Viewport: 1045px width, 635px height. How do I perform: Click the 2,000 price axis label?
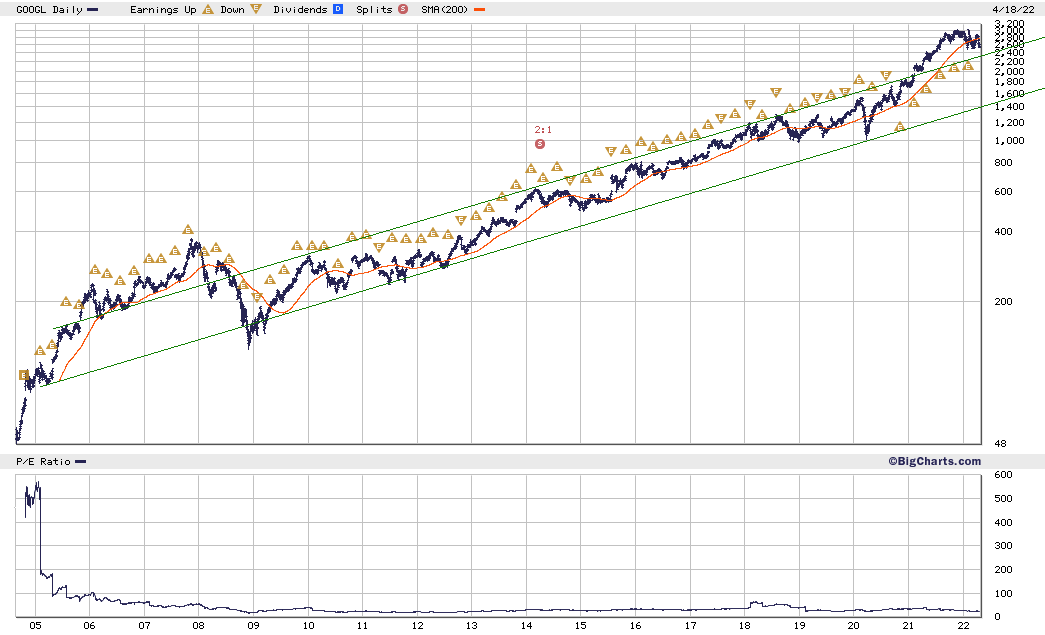1010,71
